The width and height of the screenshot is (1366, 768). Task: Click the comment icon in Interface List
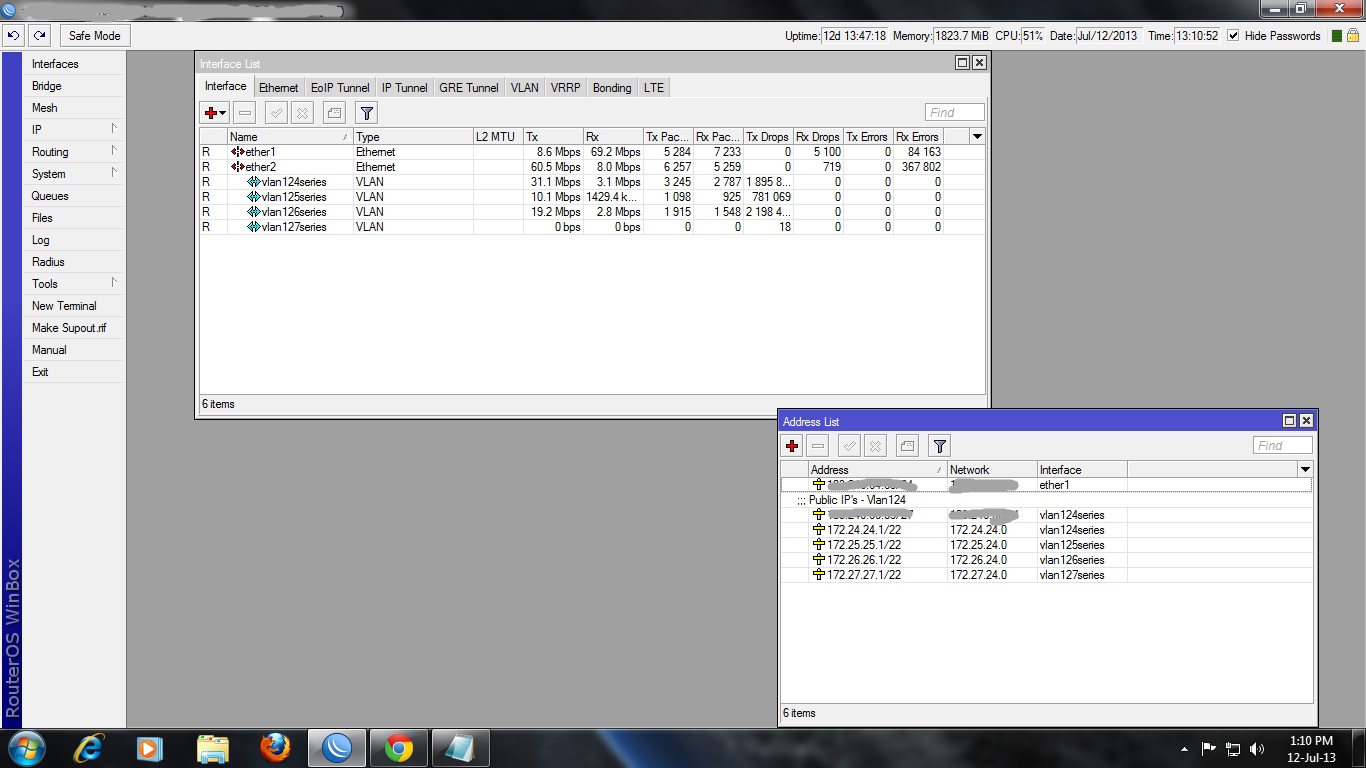334,113
